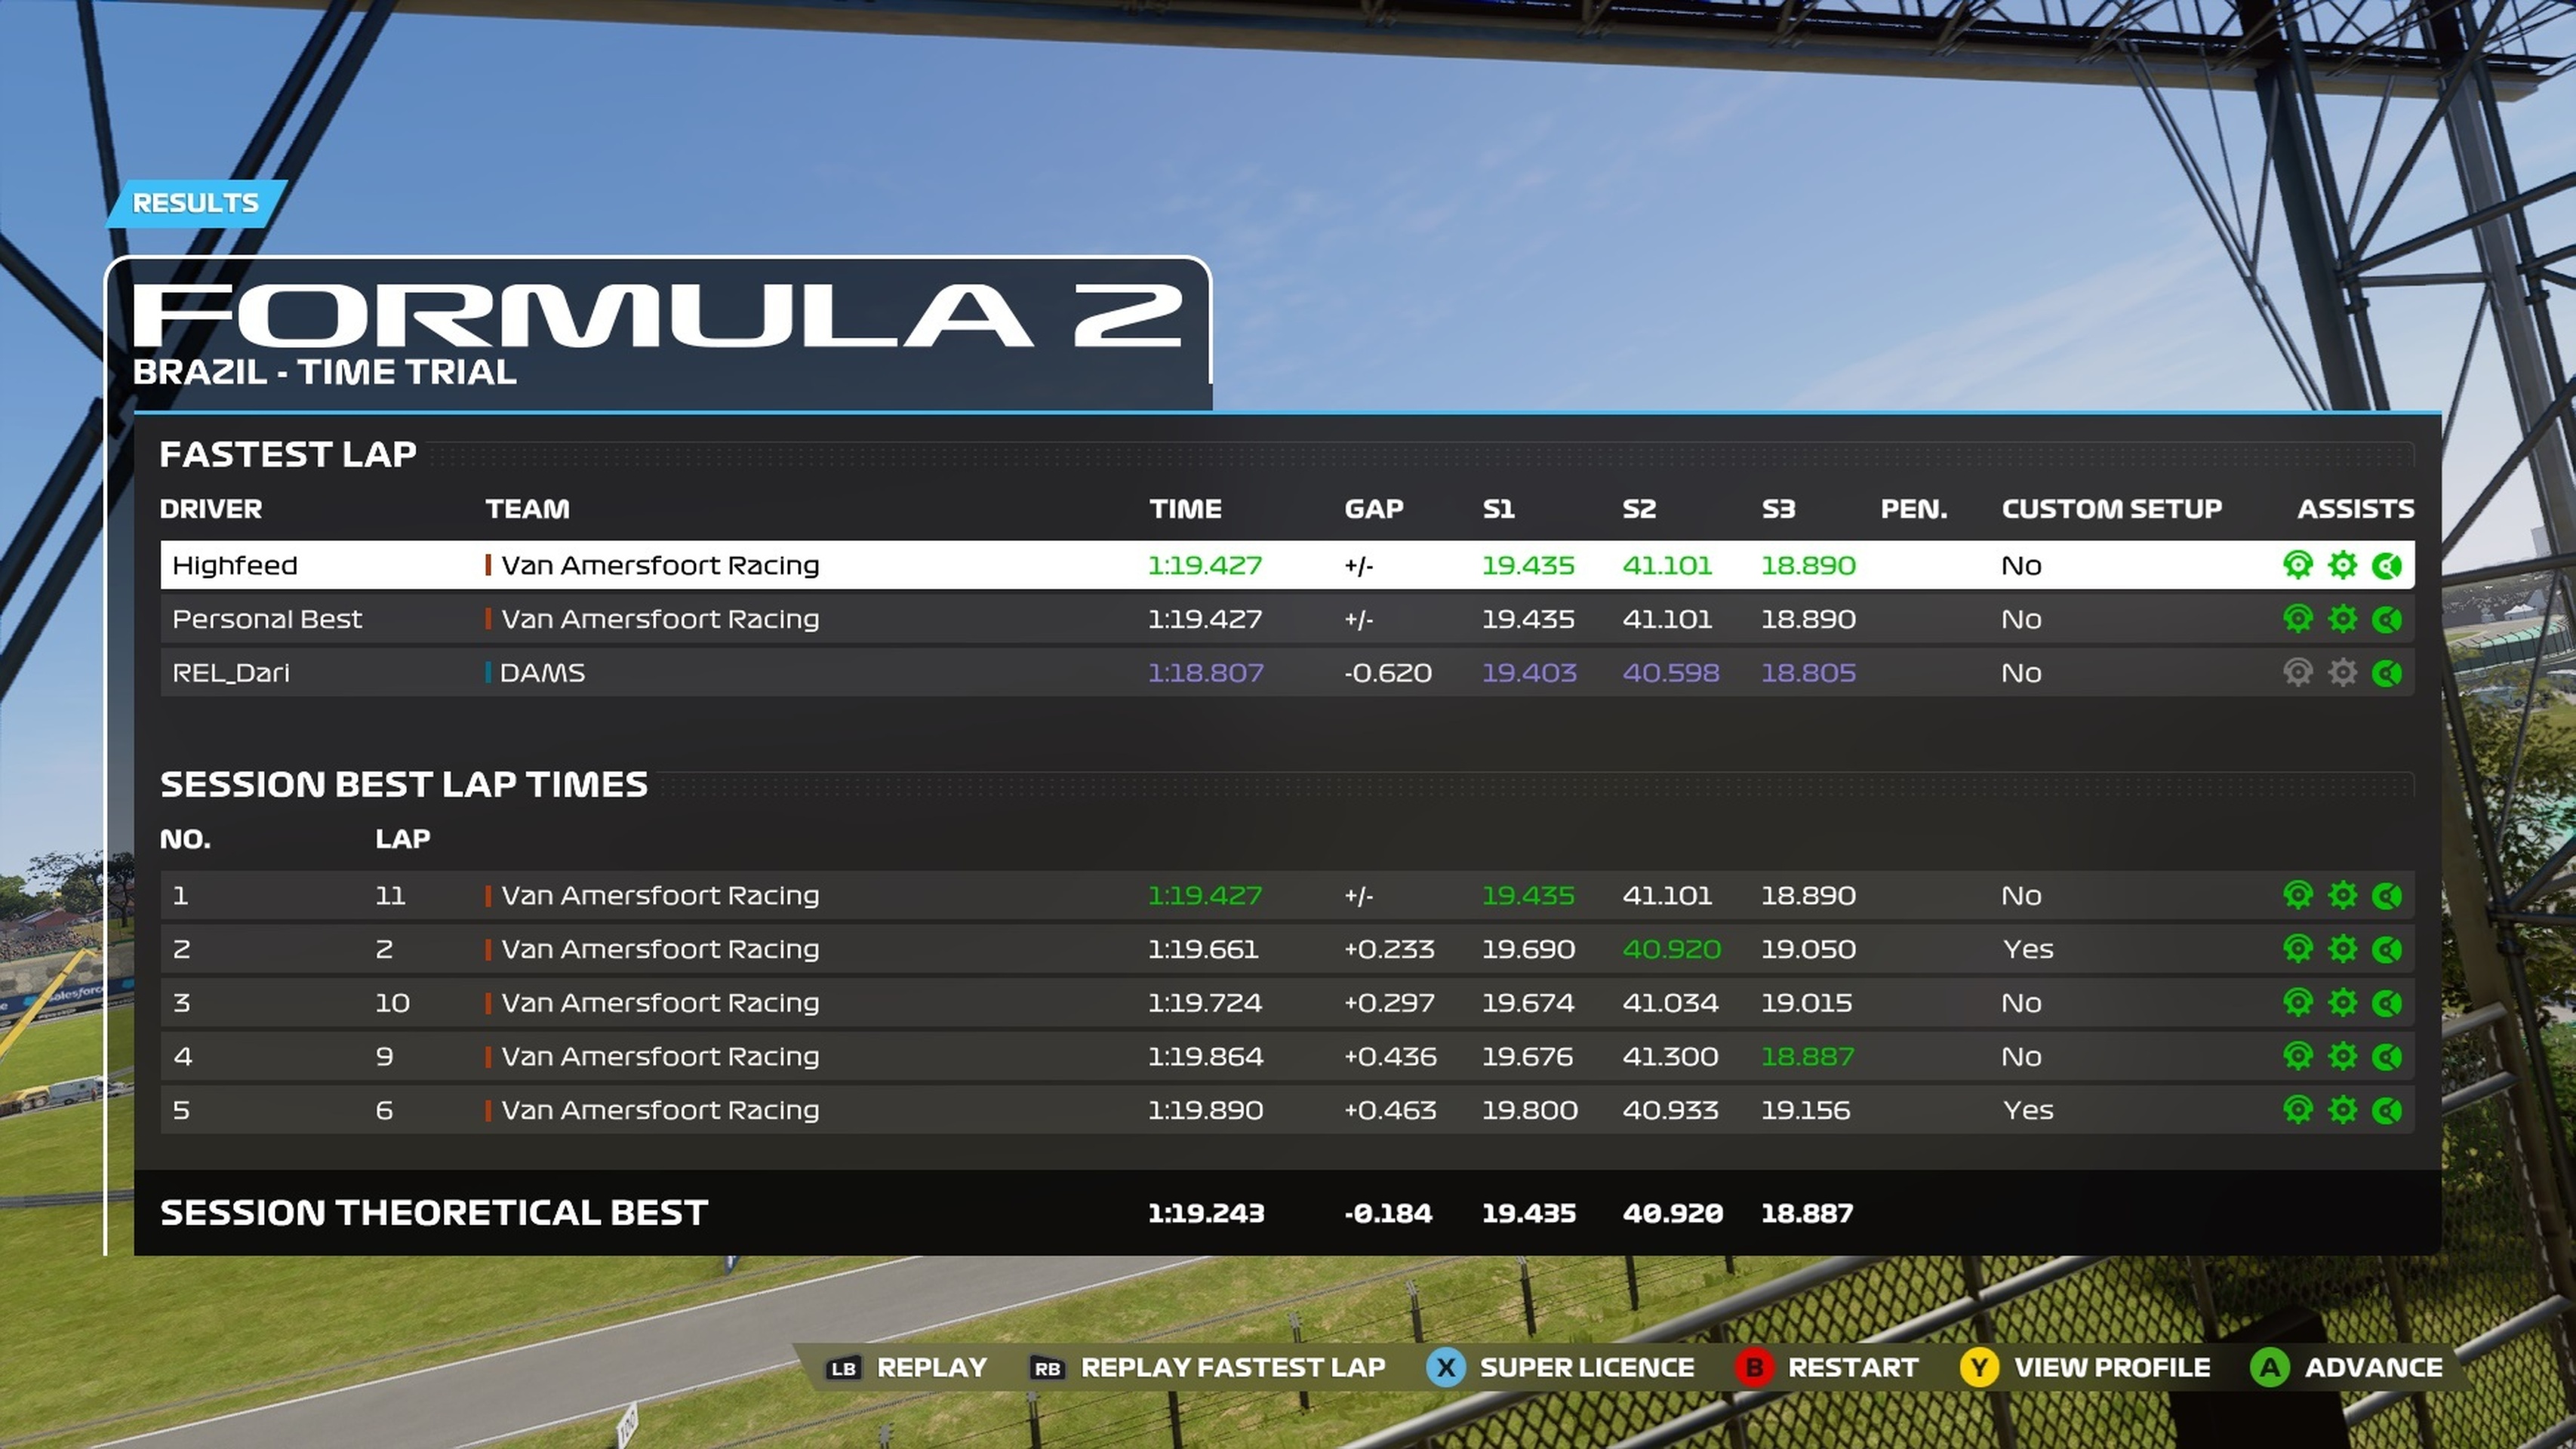The height and width of the screenshot is (1449, 2576).
Task: Click the RESULTS tab label
Action: (x=196, y=203)
